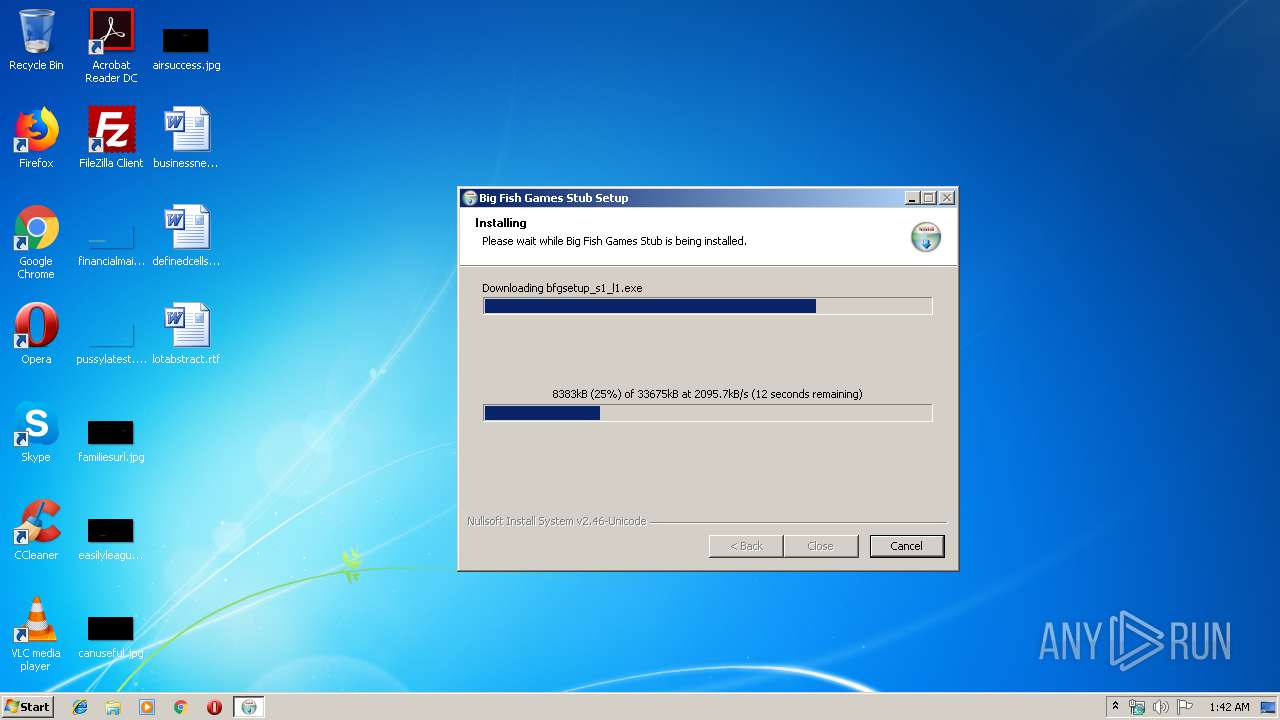The height and width of the screenshot is (720, 1280).
Task: Select the lotabstract.rtf document
Action: 186,334
